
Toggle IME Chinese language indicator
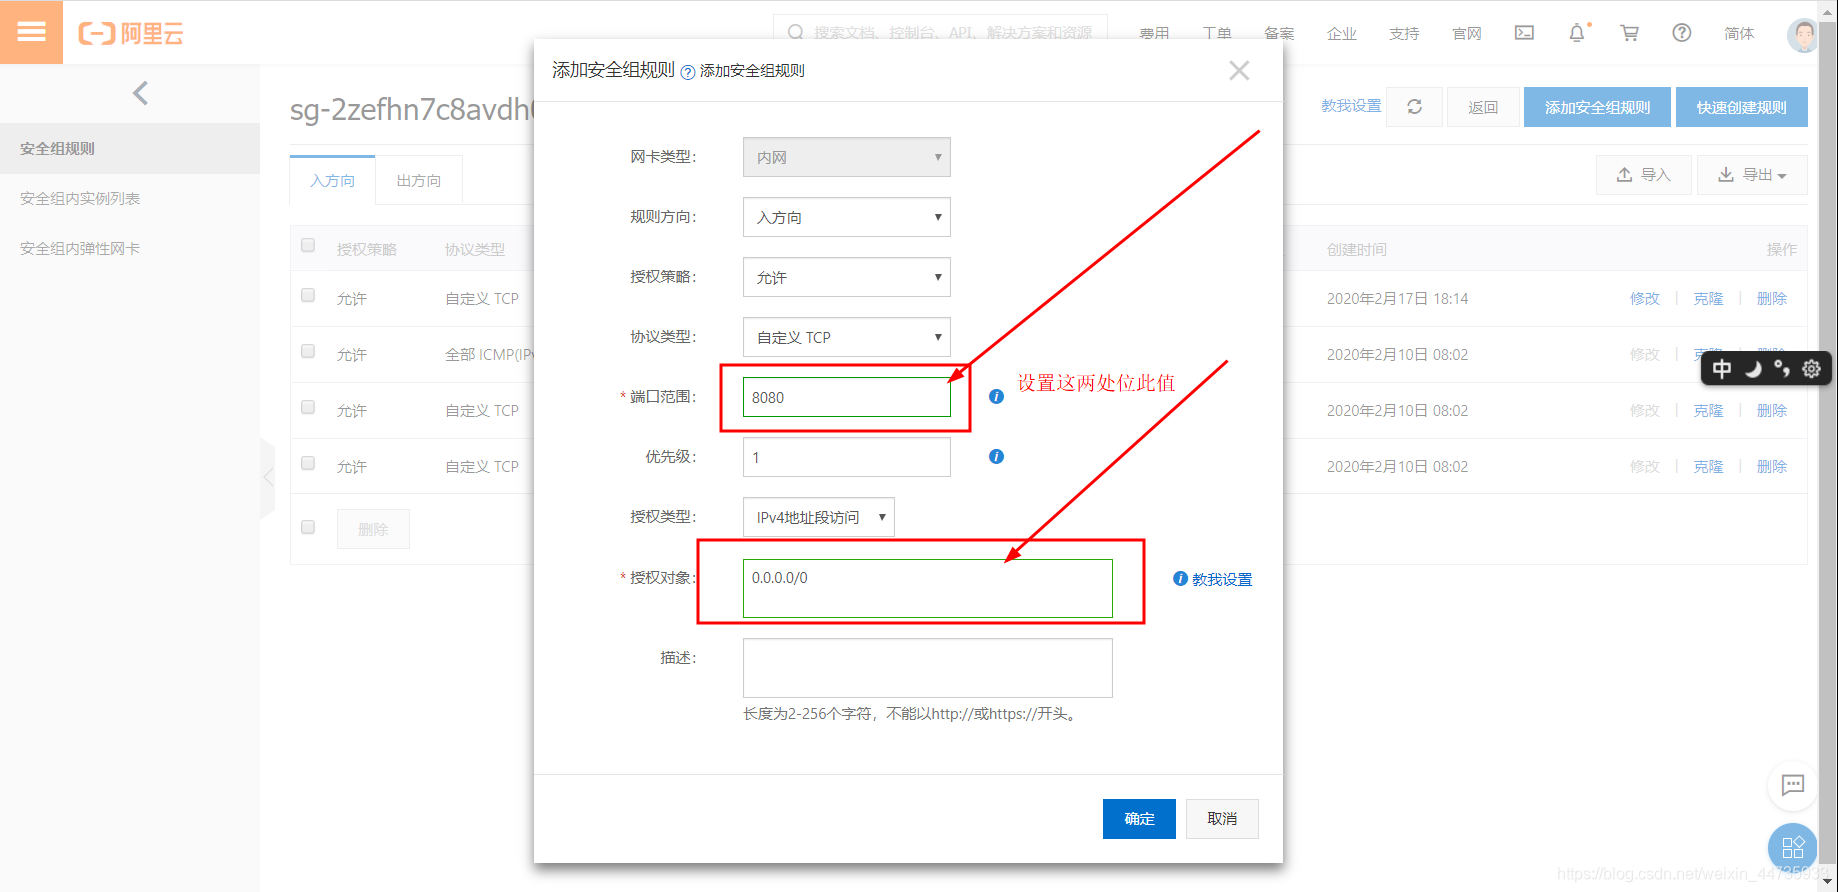[x=1722, y=369]
